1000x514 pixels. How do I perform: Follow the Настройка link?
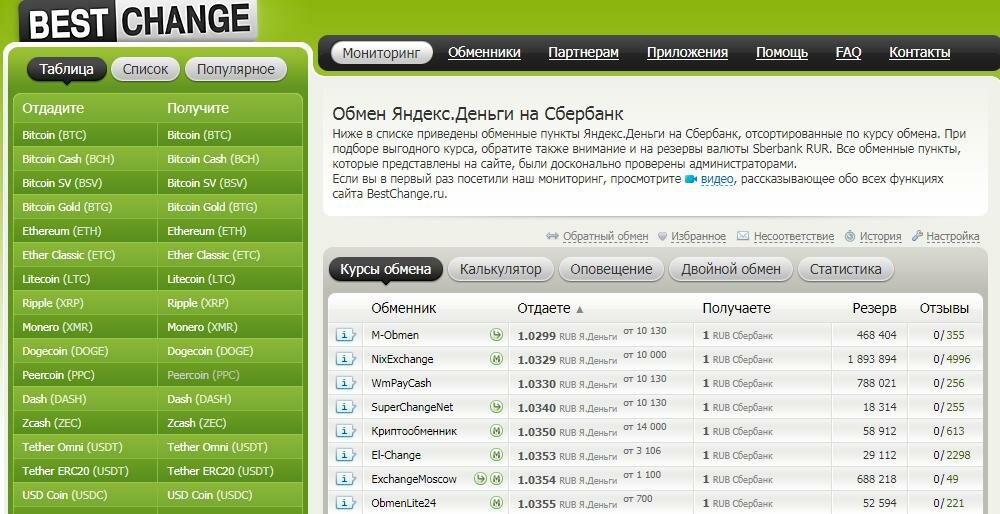[x=953, y=237]
